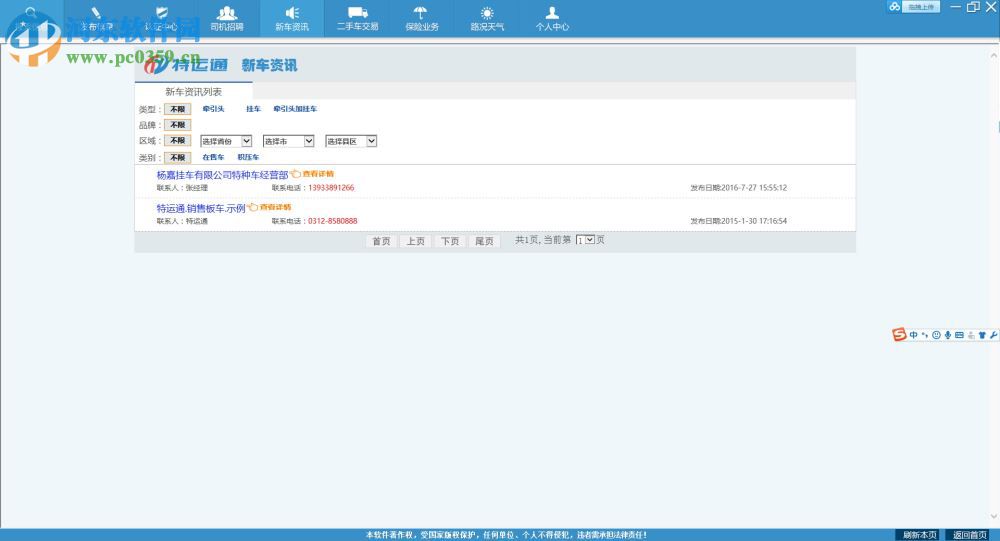This screenshot has width=1000, height=541.
Task: Click contact name 张经理
Action: [196, 188]
